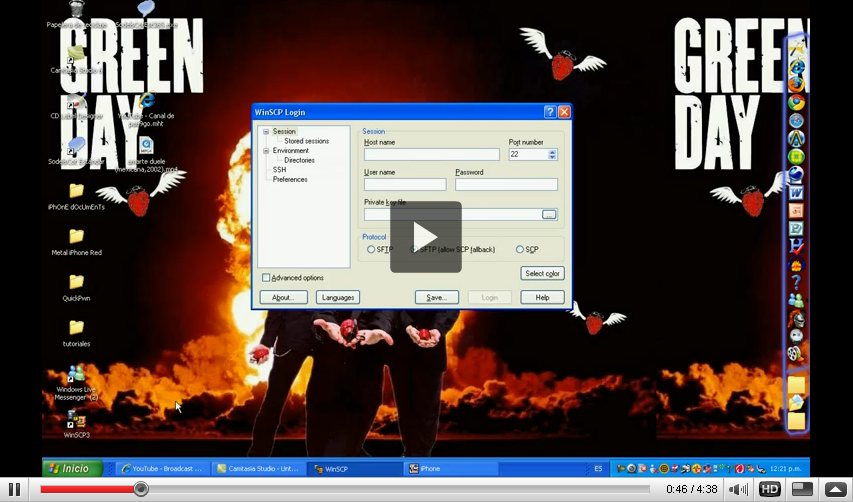Open Papelera de reciclaje desktop icon
This screenshot has height=502, width=853.
click(x=76, y=15)
